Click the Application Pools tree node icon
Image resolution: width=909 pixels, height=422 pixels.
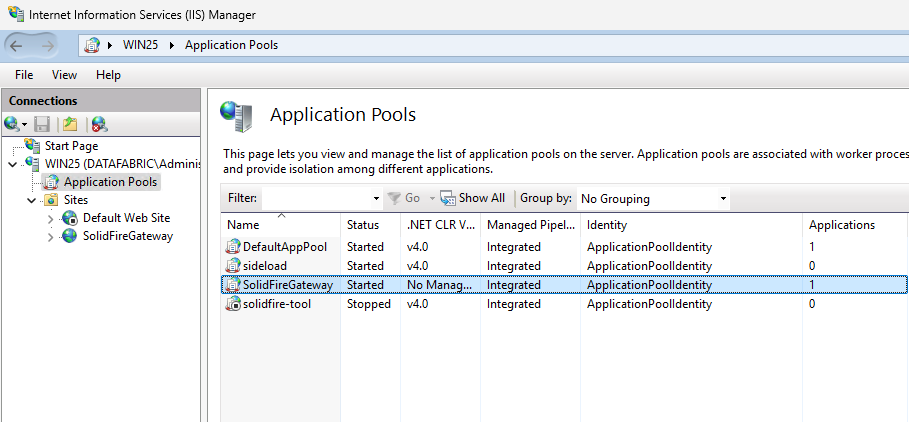(x=52, y=182)
